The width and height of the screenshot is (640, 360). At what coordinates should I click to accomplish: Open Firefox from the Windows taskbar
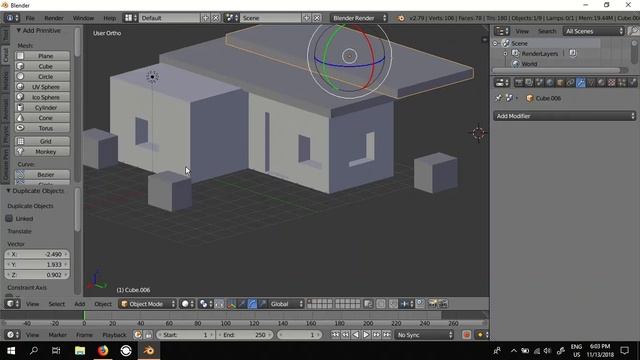pyautogui.click(x=103, y=351)
